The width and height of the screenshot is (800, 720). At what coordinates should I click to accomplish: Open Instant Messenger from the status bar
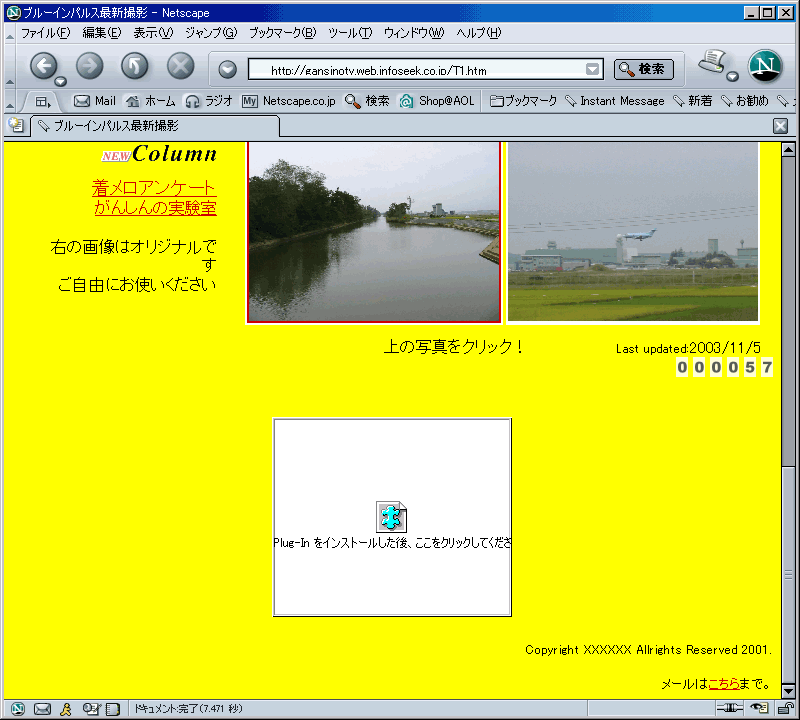tap(66, 709)
